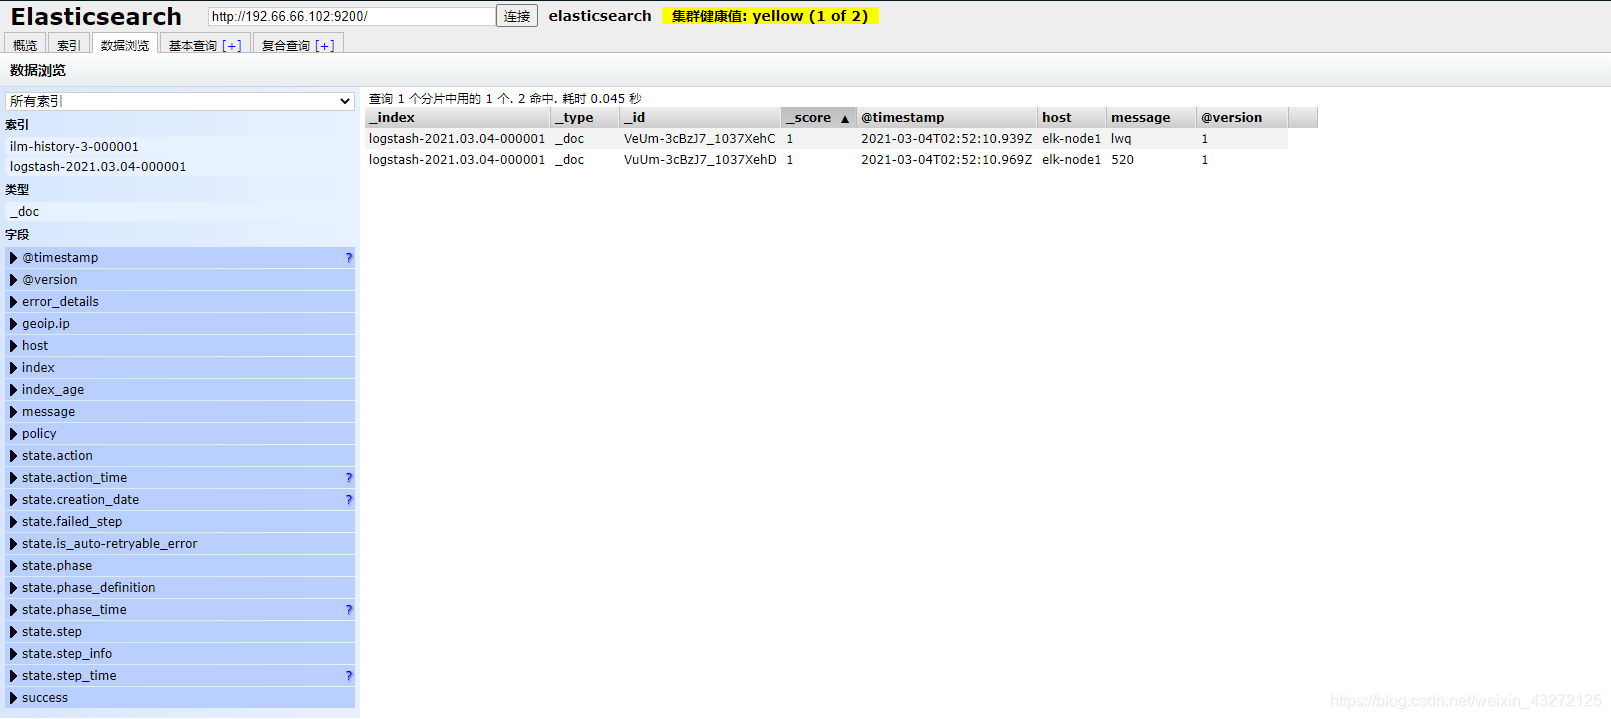Open result row with id VuUm-3cBzJ7_1037XehD
This screenshot has height=719, width=1611.
pyautogui.click(x=827, y=159)
